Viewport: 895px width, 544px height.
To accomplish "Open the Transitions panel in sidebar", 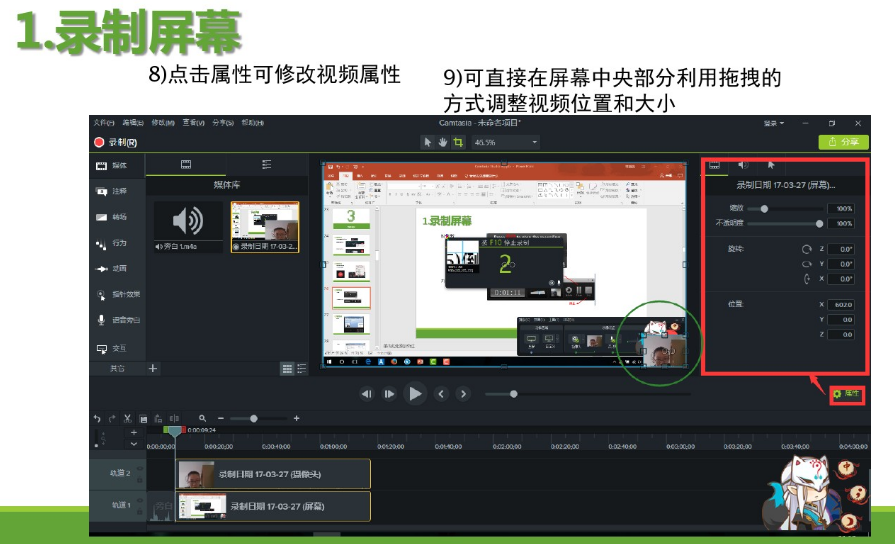I will coord(118,217).
